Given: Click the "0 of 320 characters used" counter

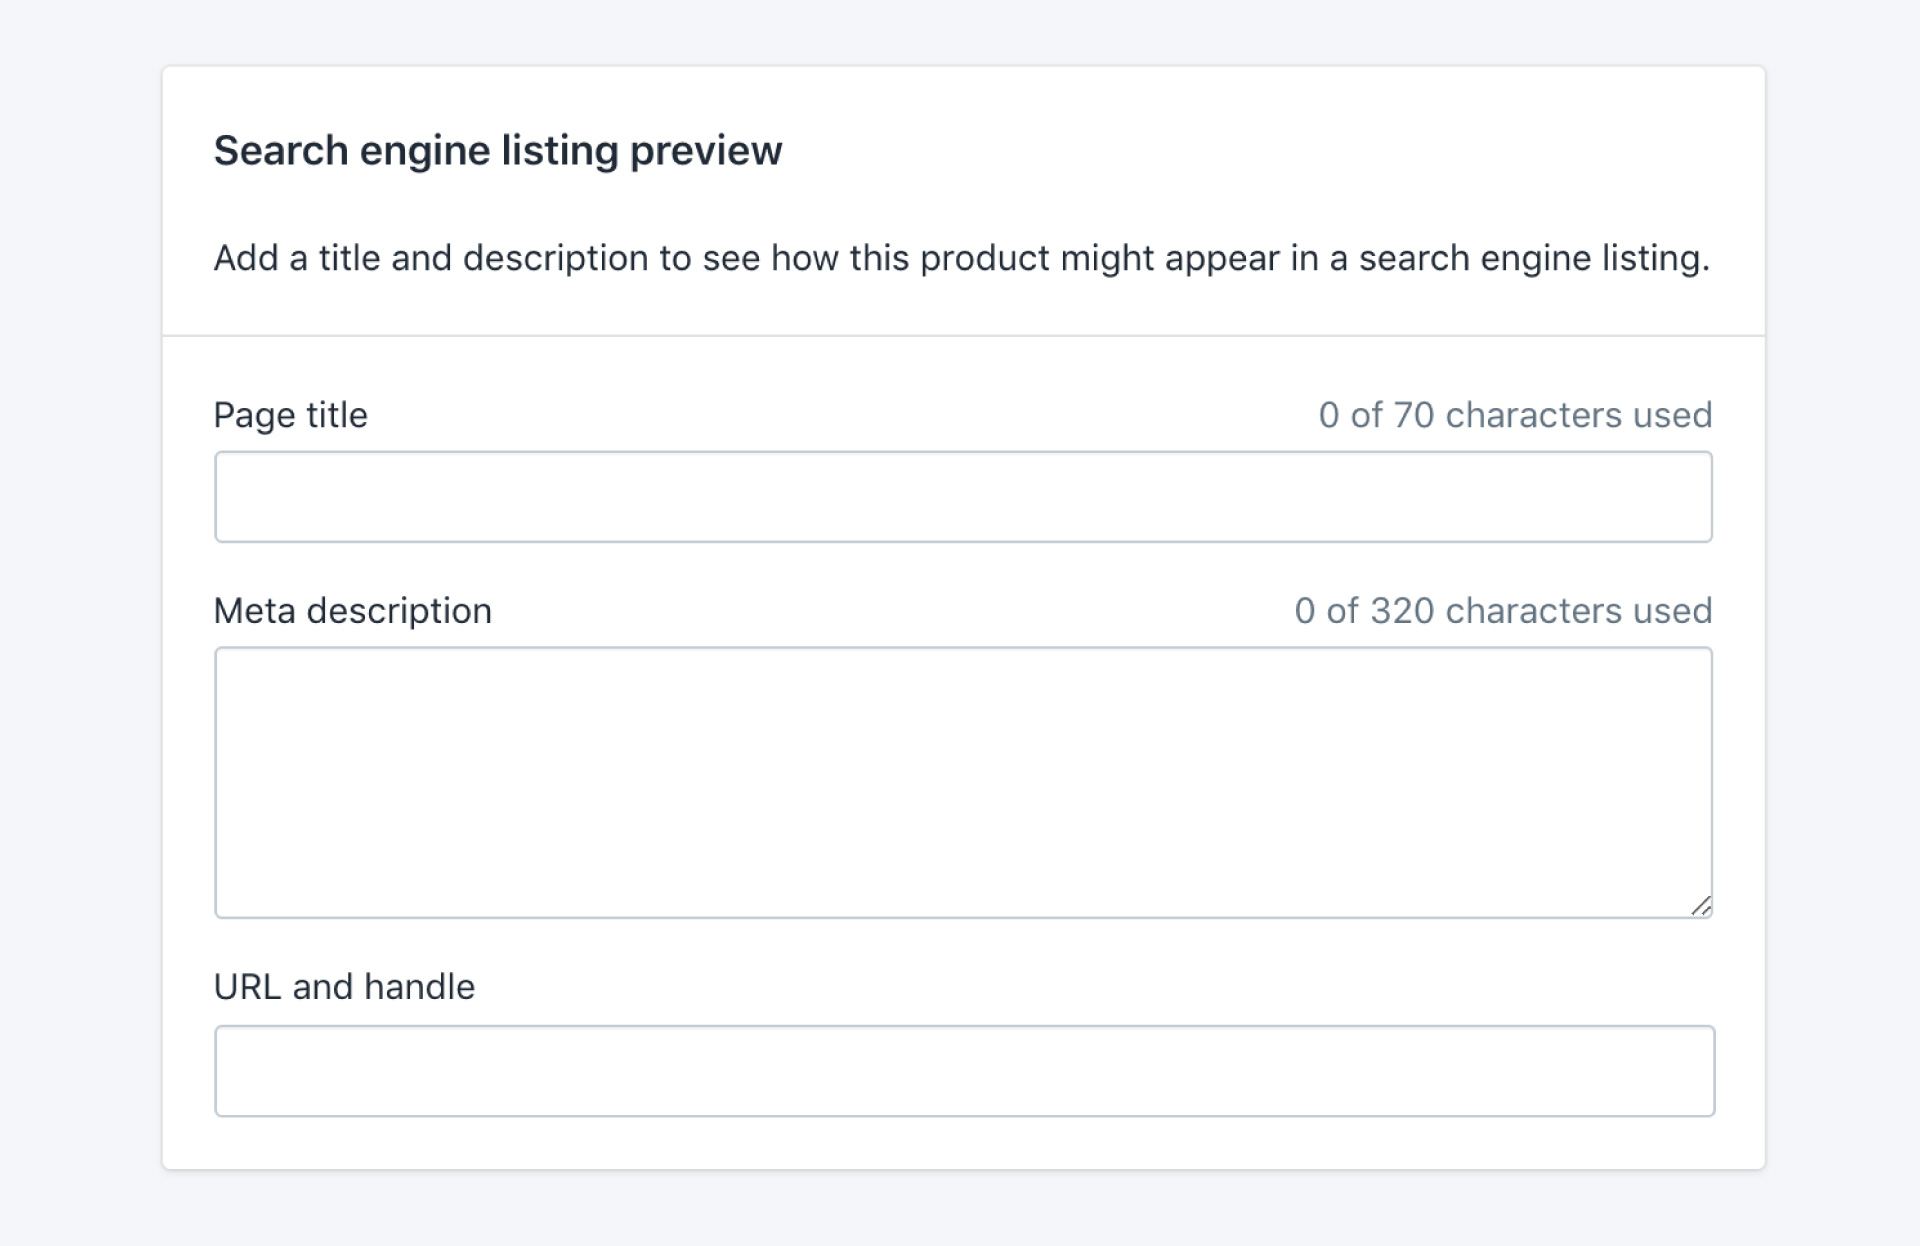Looking at the screenshot, I should 1502,611.
